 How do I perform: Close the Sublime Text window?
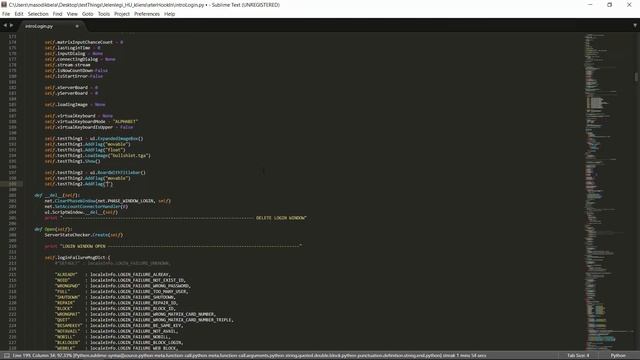(x=629, y=5)
